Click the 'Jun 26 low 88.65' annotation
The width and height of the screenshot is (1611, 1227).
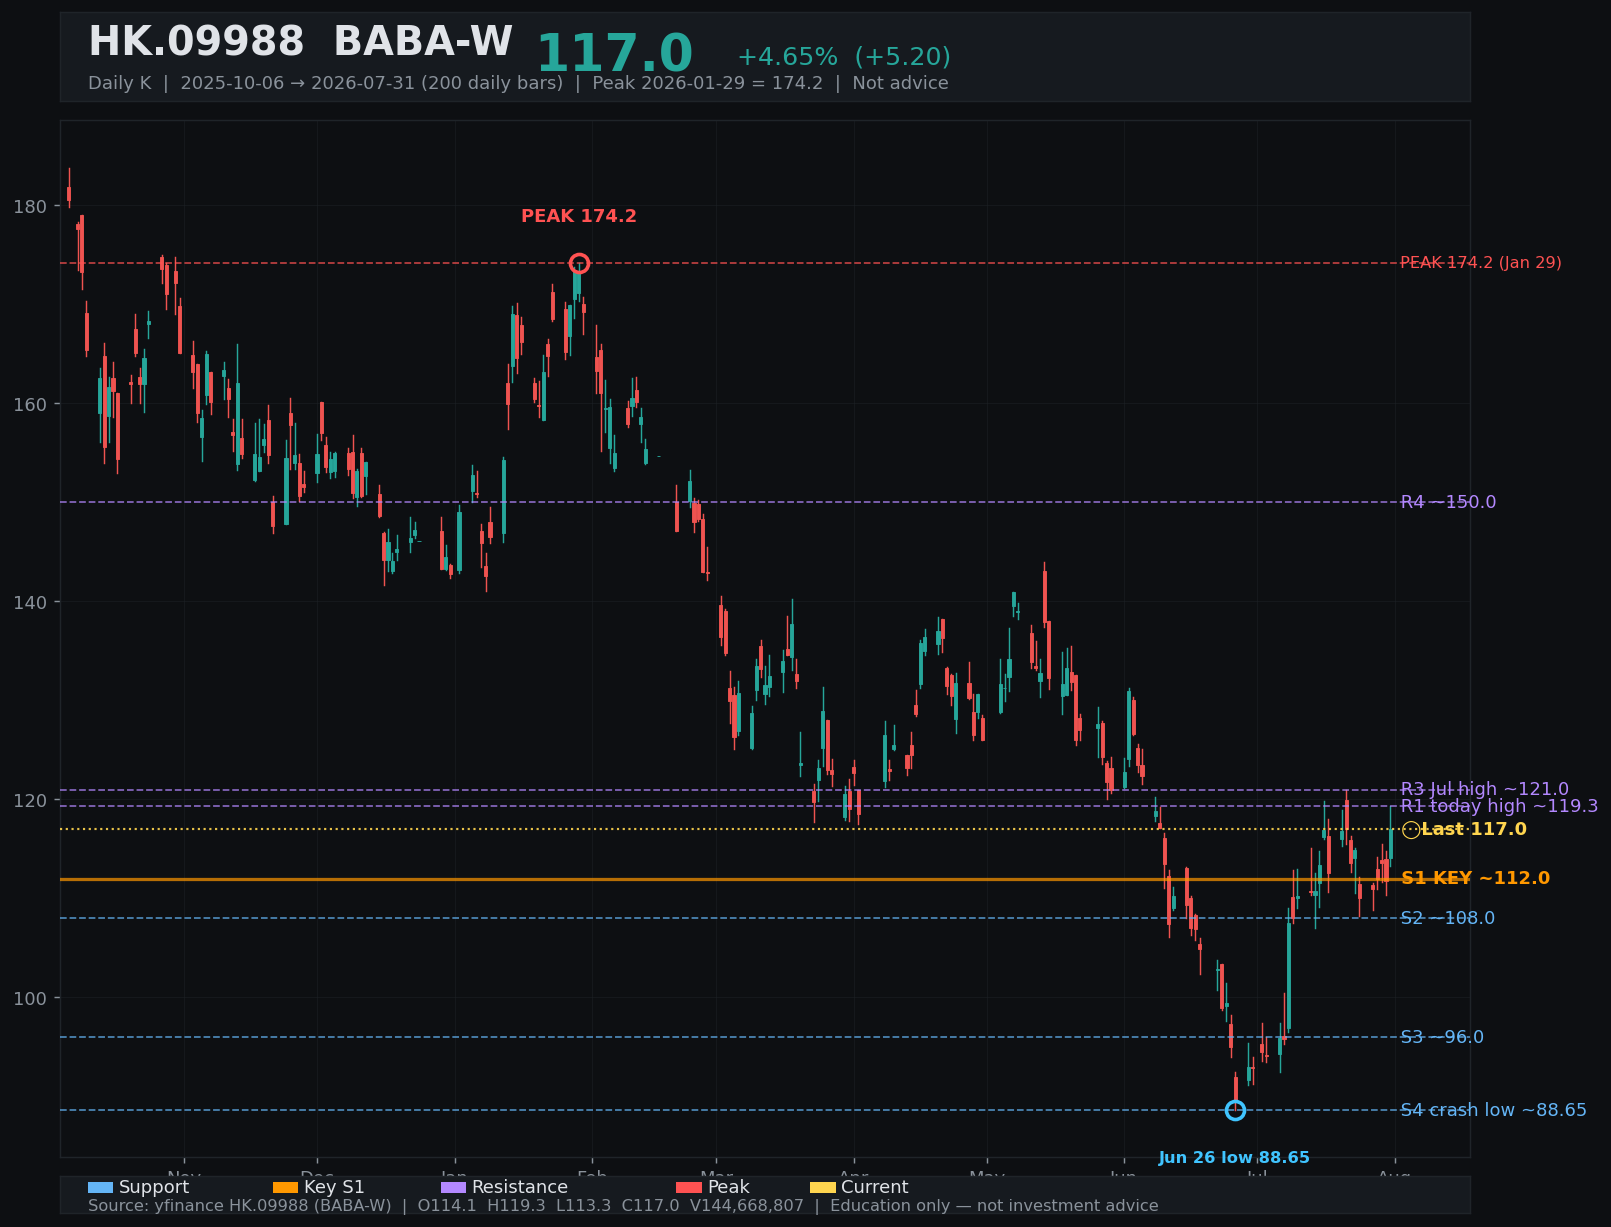click(1234, 1158)
